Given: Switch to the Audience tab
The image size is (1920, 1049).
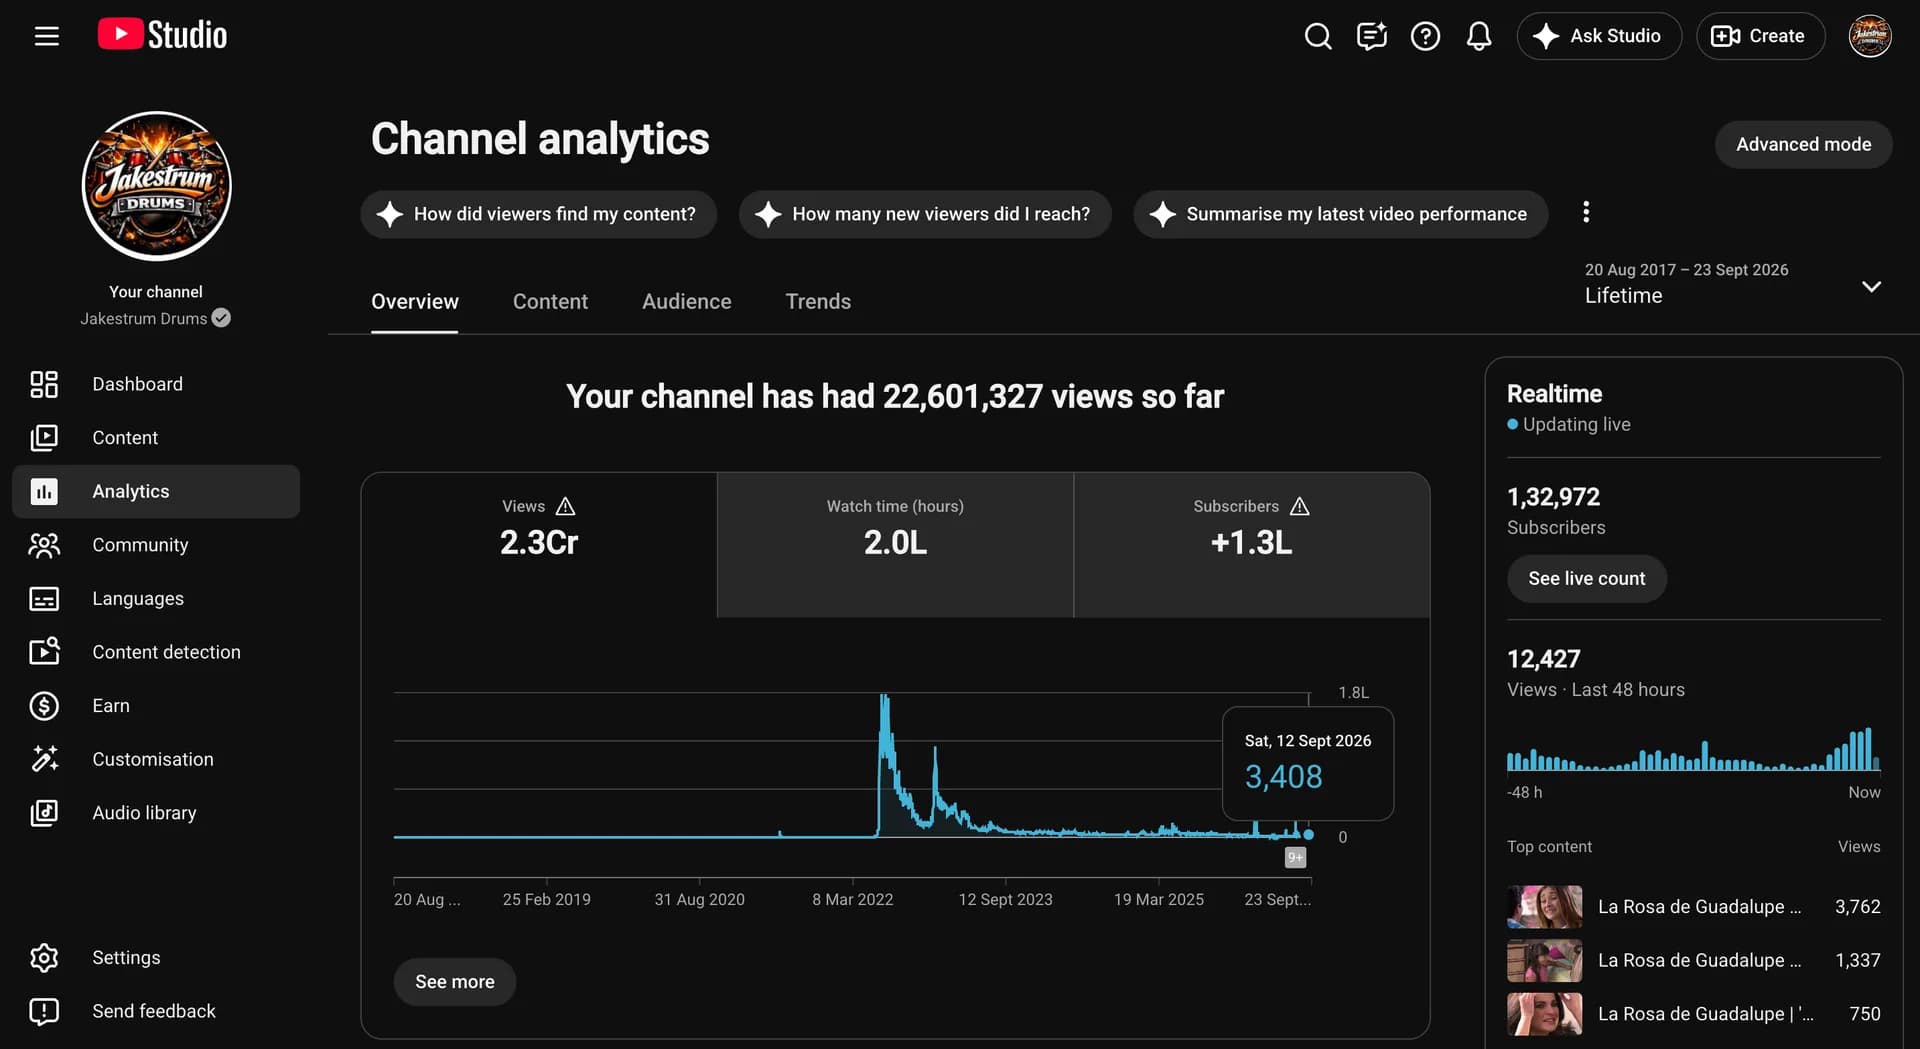Looking at the screenshot, I should coord(686,301).
